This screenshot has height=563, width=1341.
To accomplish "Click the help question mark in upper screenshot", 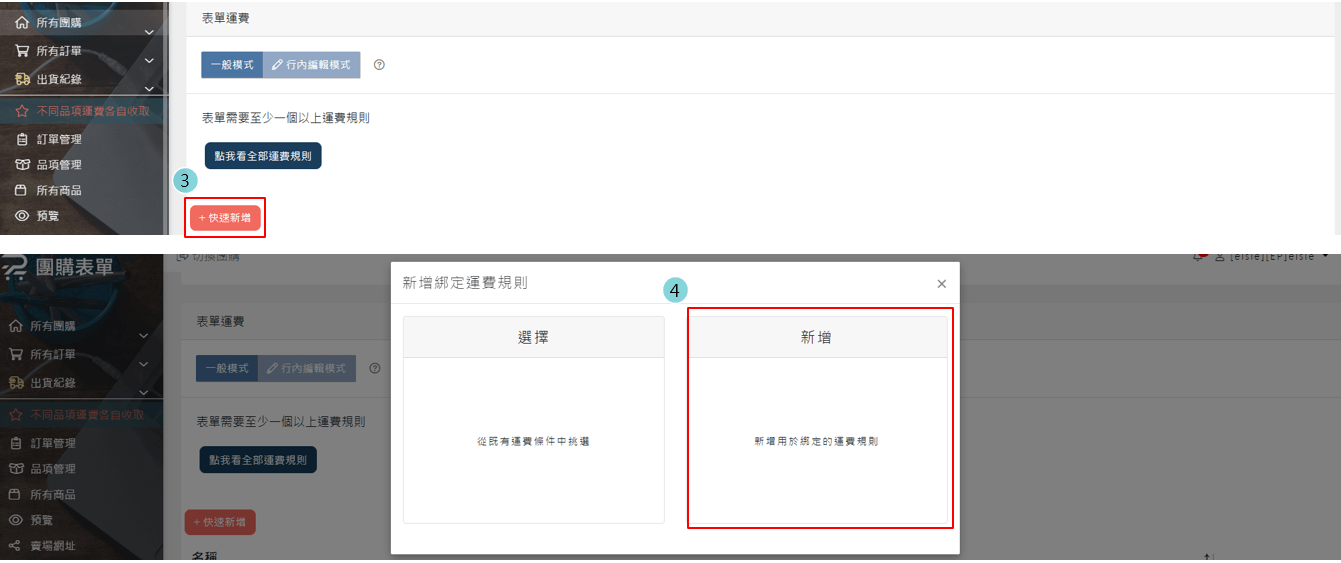I will 379,65.
